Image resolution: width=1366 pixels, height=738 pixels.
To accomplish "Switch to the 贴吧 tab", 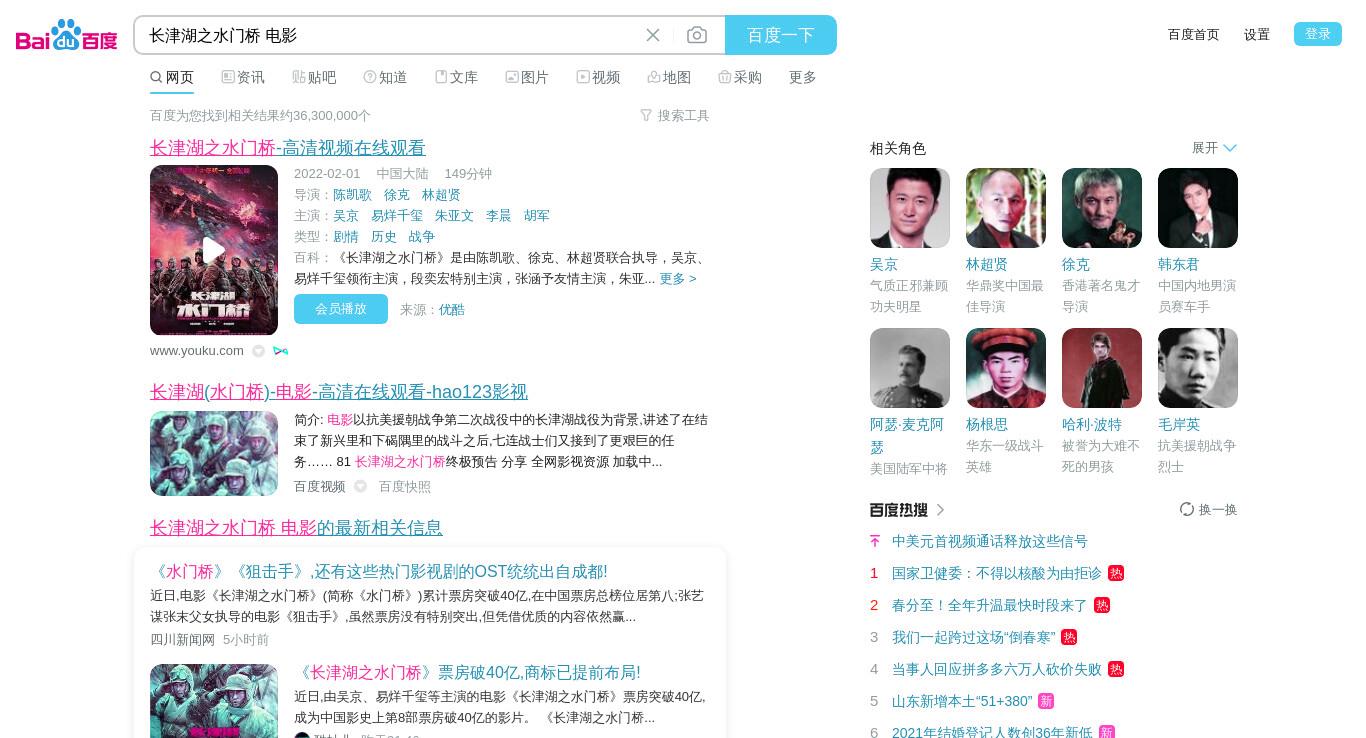I will [314, 77].
